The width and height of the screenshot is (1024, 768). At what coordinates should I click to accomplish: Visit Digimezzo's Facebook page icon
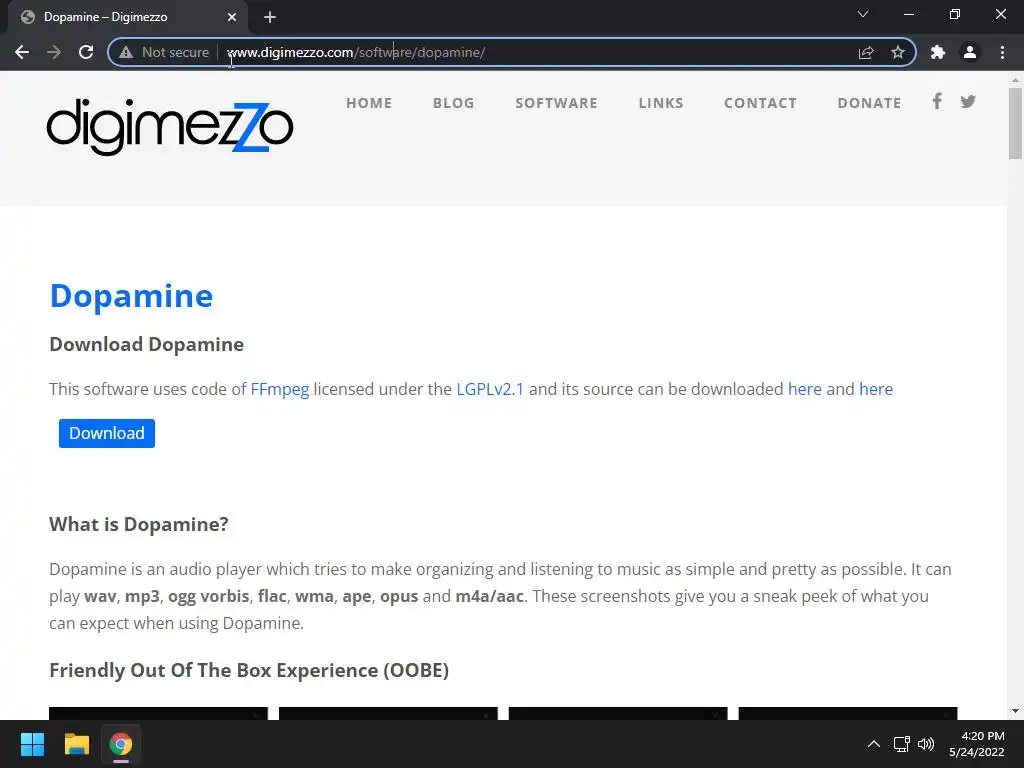click(x=937, y=101)
